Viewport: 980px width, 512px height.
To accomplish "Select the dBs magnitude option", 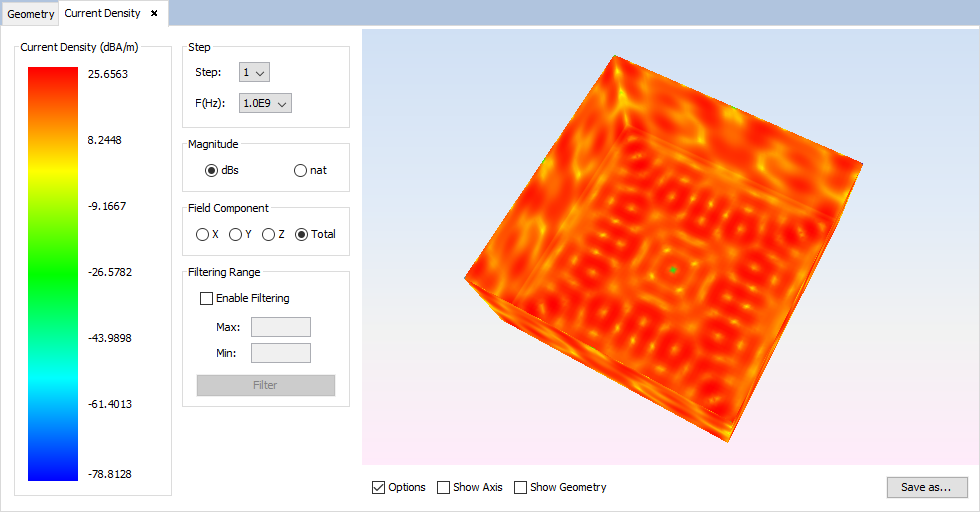I will (211, 170).
